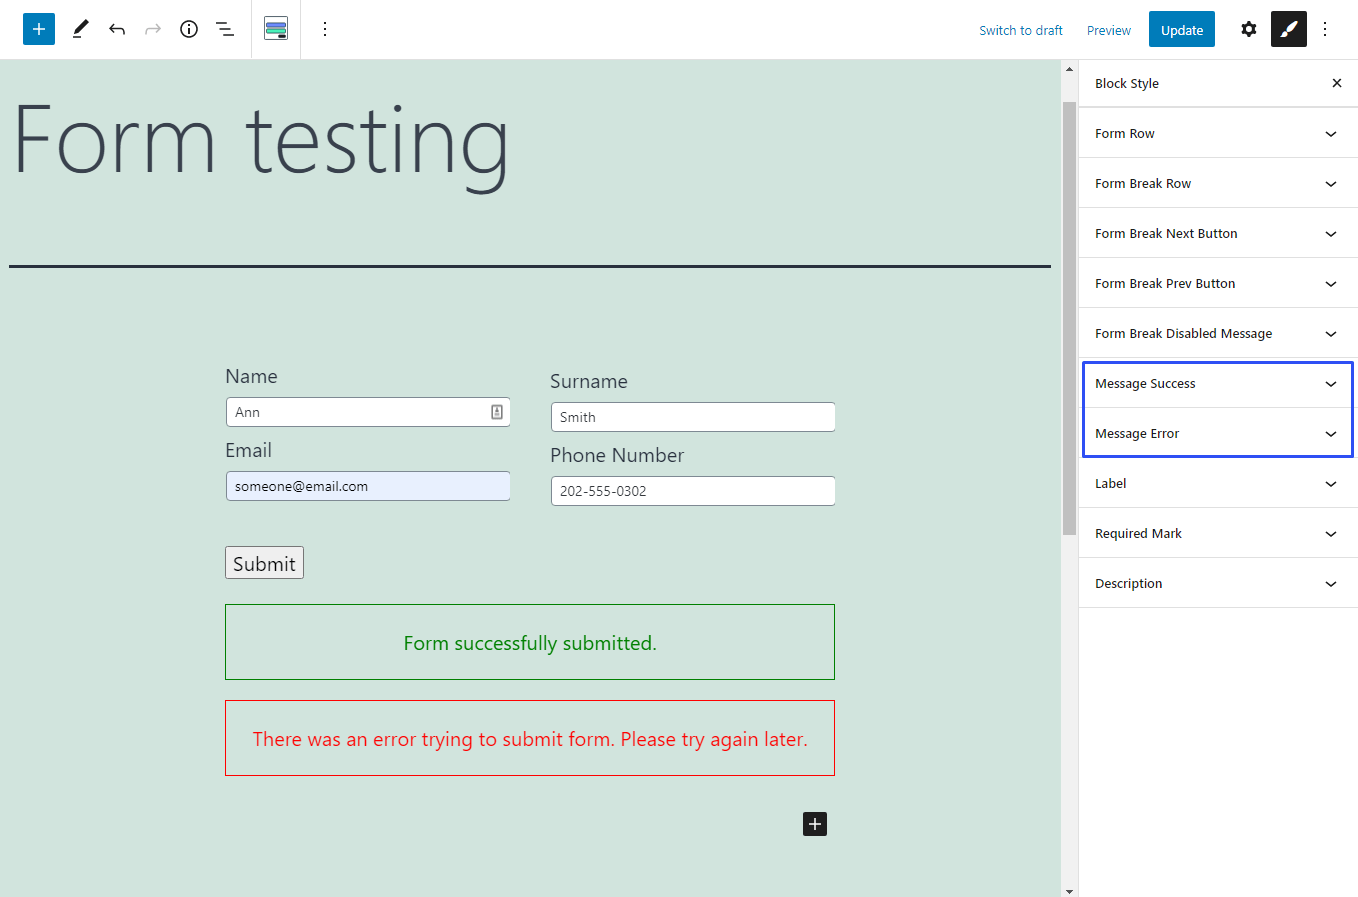The width and height of the screenshot is (1358, 897).
Task: Click Switch to draft
Action: (x=1020, y=30)
